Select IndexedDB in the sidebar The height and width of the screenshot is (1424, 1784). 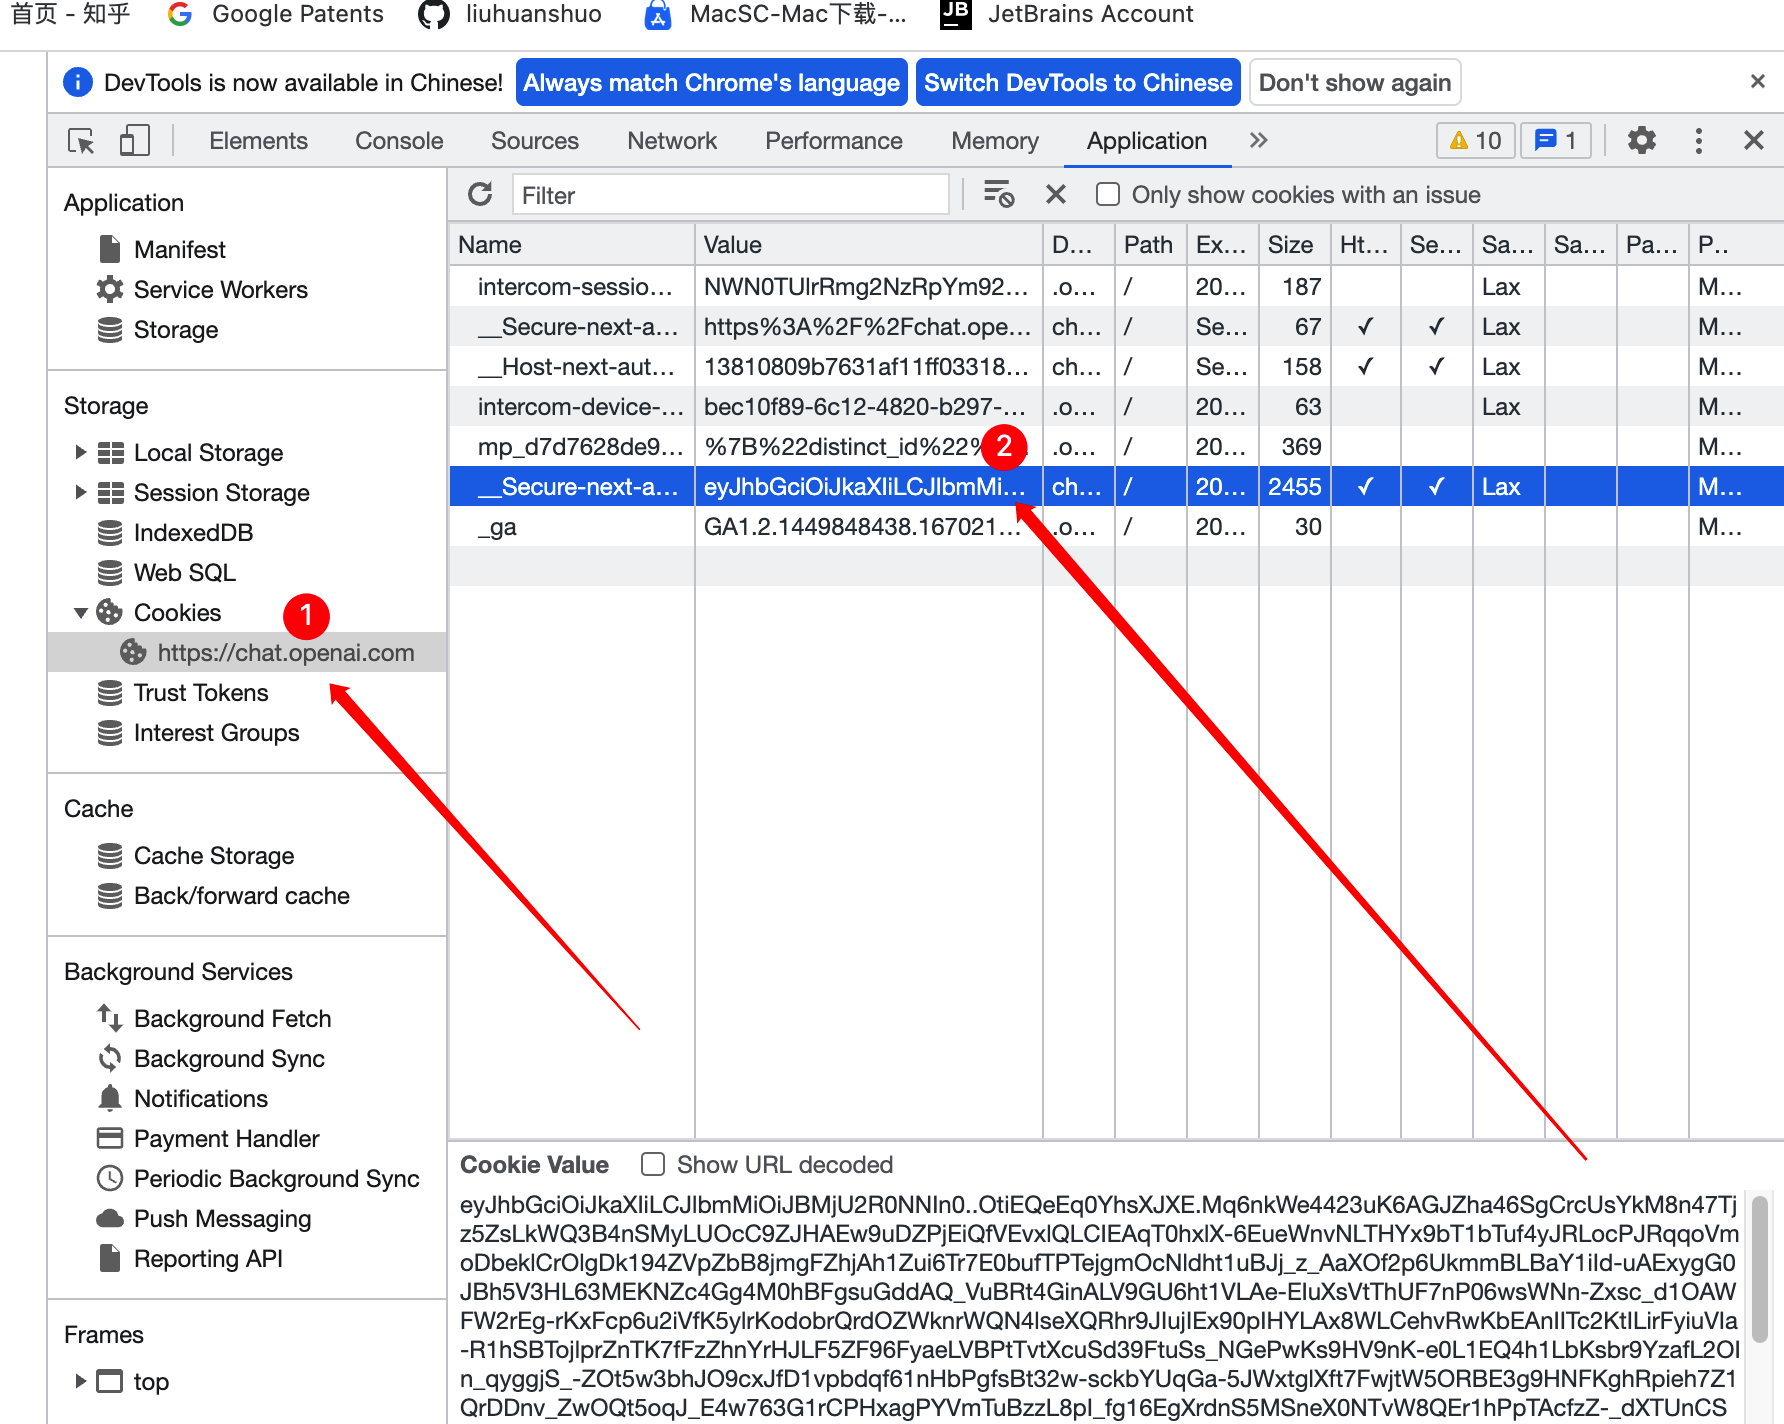coord(192,532)
